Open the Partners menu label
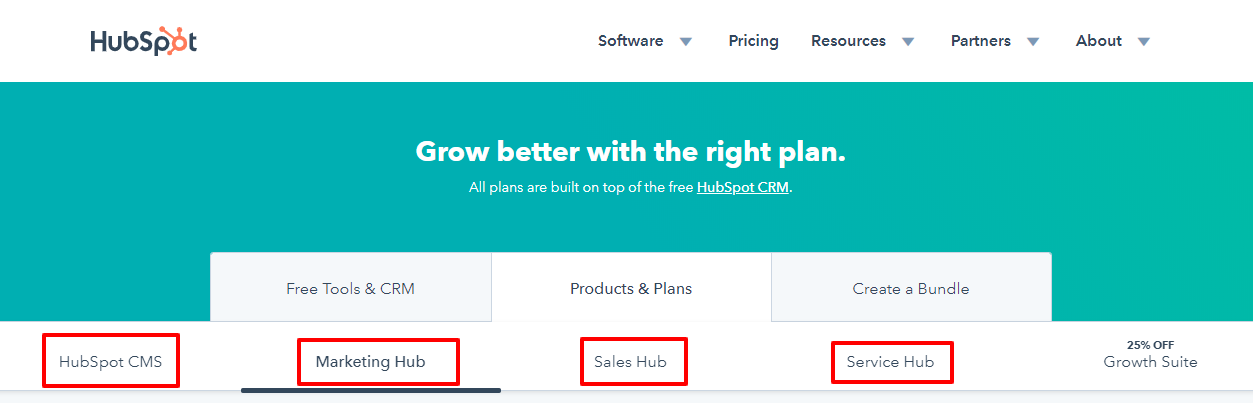The width and height of the screenshot is (1253, 403). pyautogui.click(x=981, y=41)
